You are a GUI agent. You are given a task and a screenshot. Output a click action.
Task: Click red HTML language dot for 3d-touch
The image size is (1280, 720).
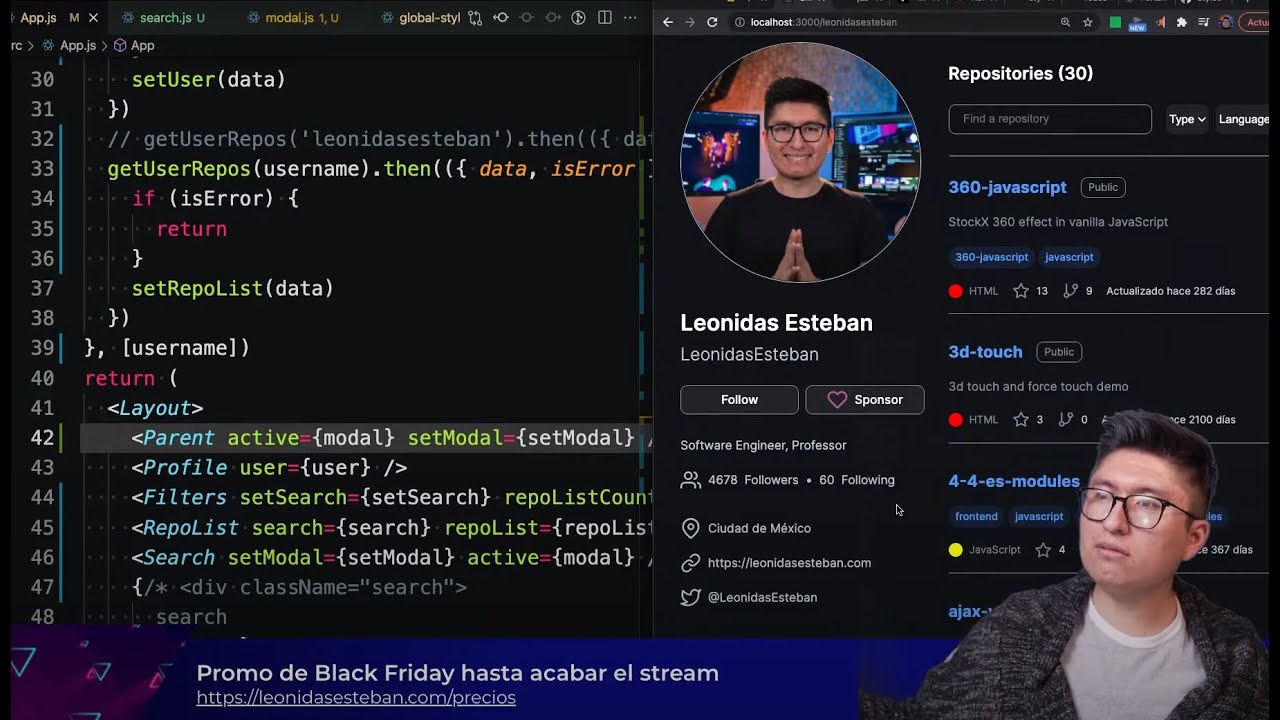[x=956, y=420]
